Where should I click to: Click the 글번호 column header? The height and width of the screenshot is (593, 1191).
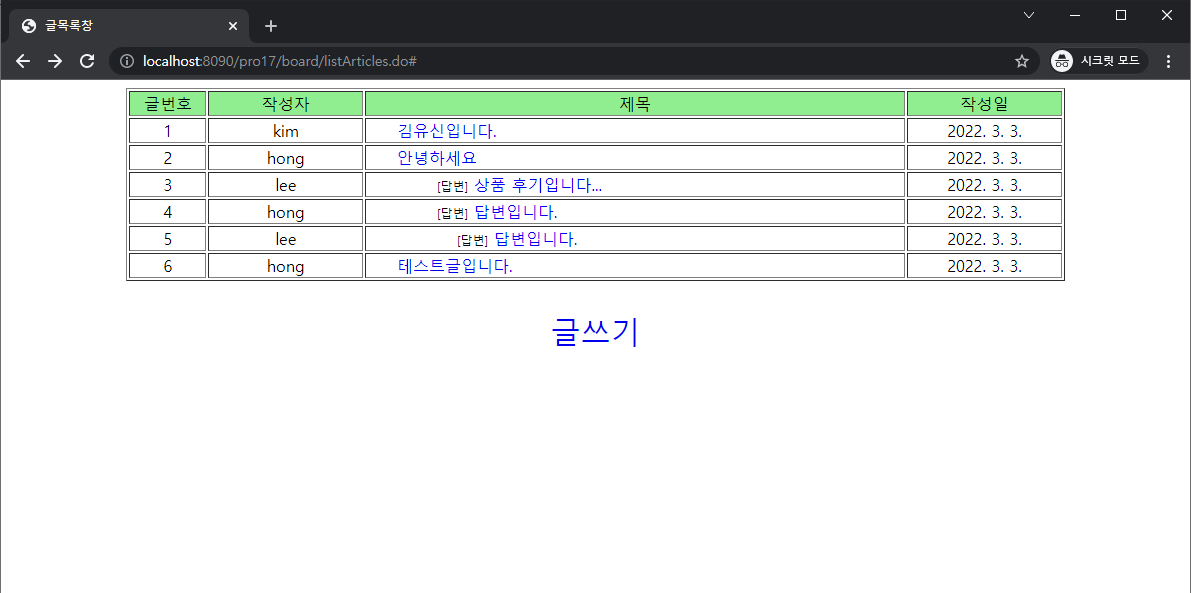click(167, 103)
